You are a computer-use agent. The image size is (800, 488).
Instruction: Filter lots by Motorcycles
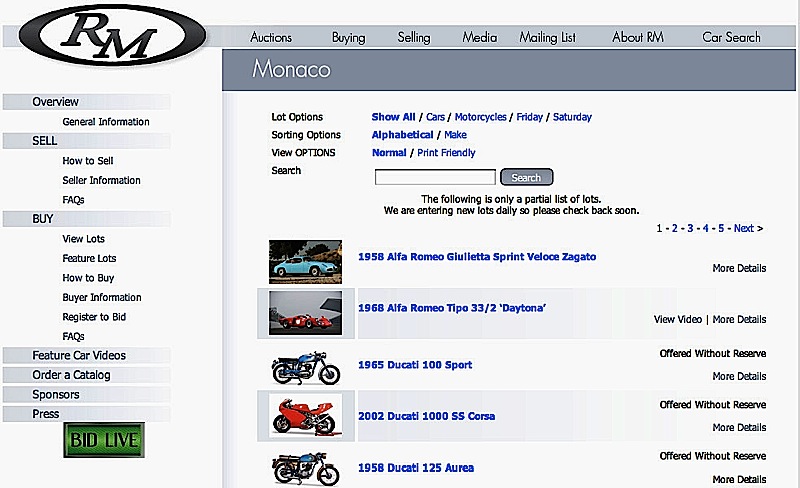(x=480, y=117)
